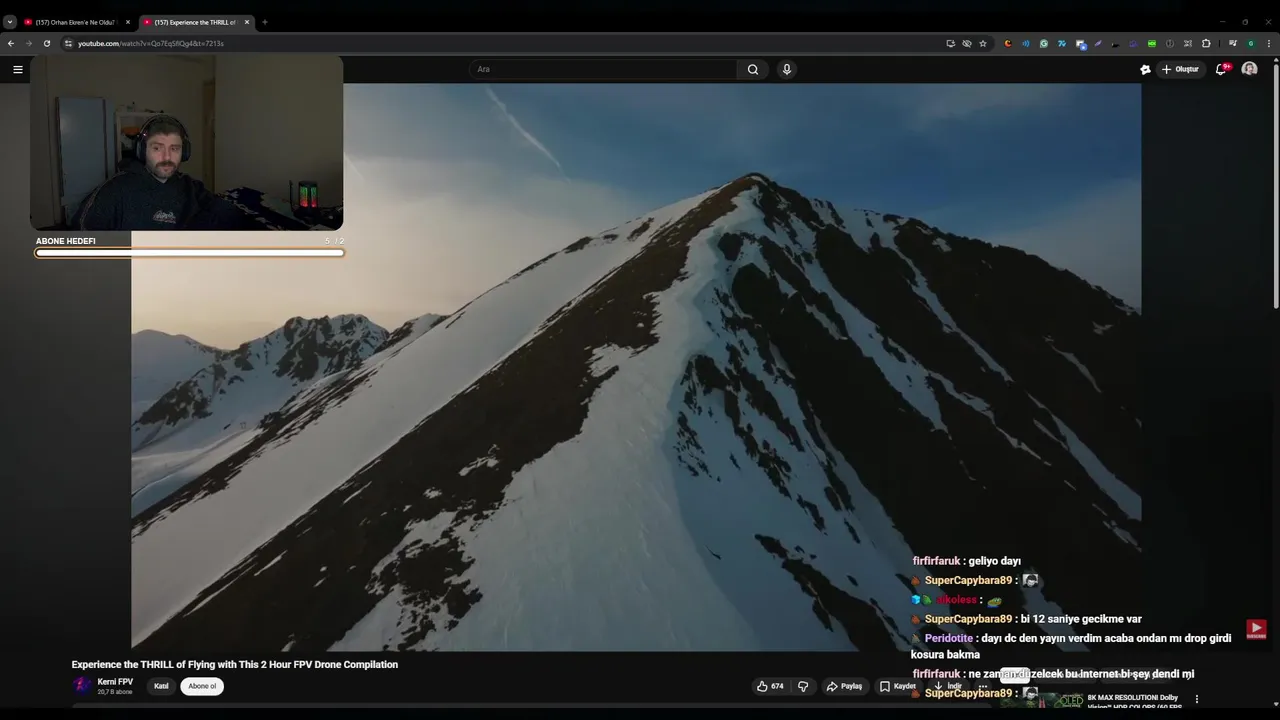
Task: Click firfirfaruk's 'geliyo dayı' chat message
Action: pos(967,561)
